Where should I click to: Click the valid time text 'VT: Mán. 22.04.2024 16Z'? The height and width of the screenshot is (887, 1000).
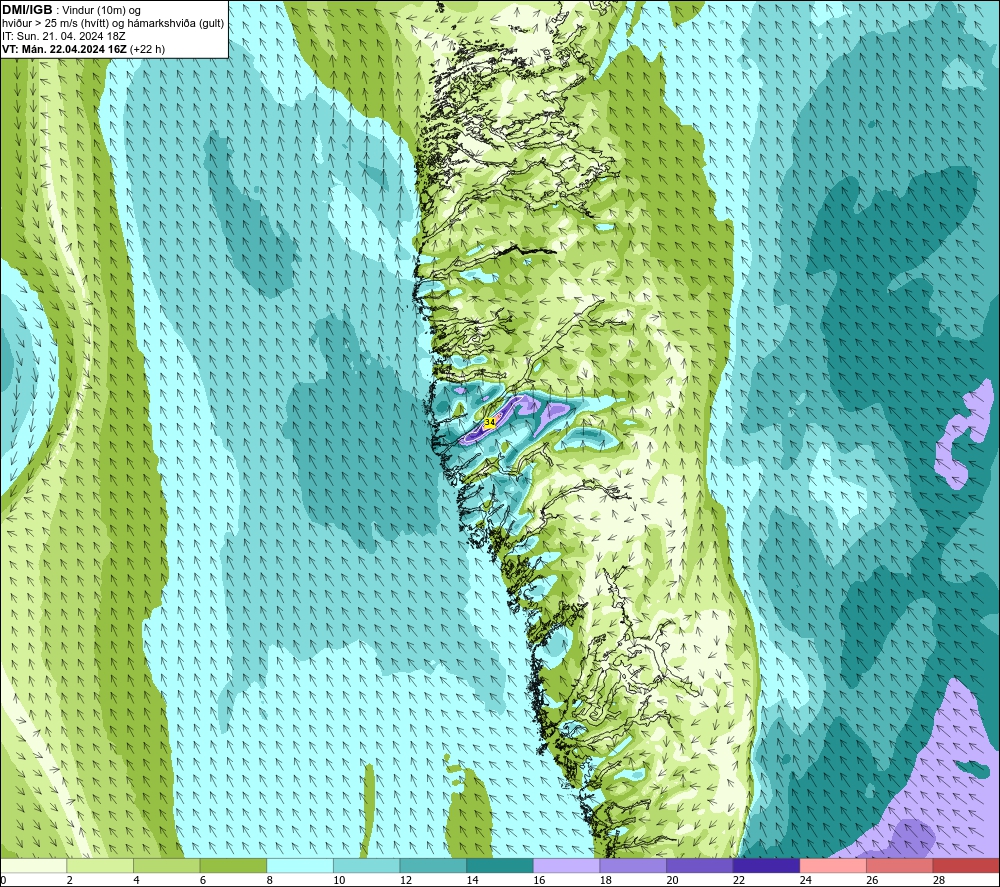(64, 49)
